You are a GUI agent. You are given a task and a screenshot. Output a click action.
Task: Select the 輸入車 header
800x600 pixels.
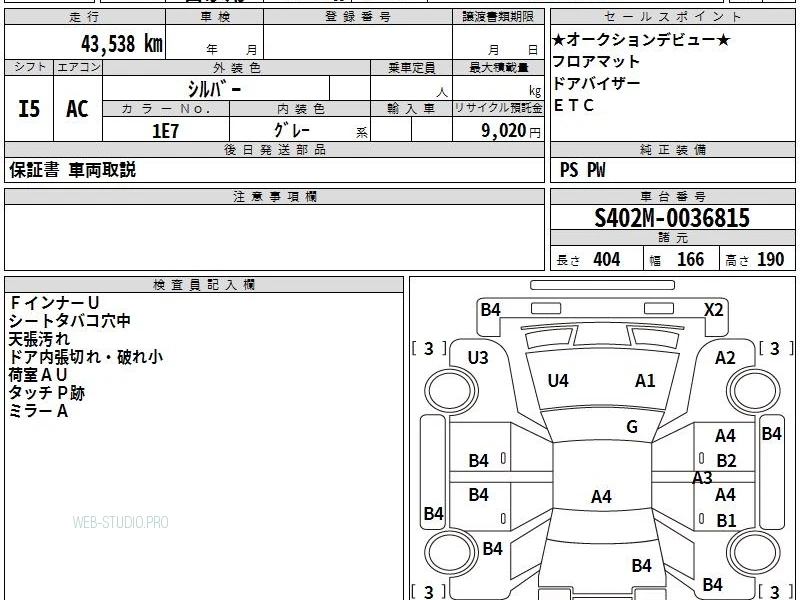click(x=411, y=109)
